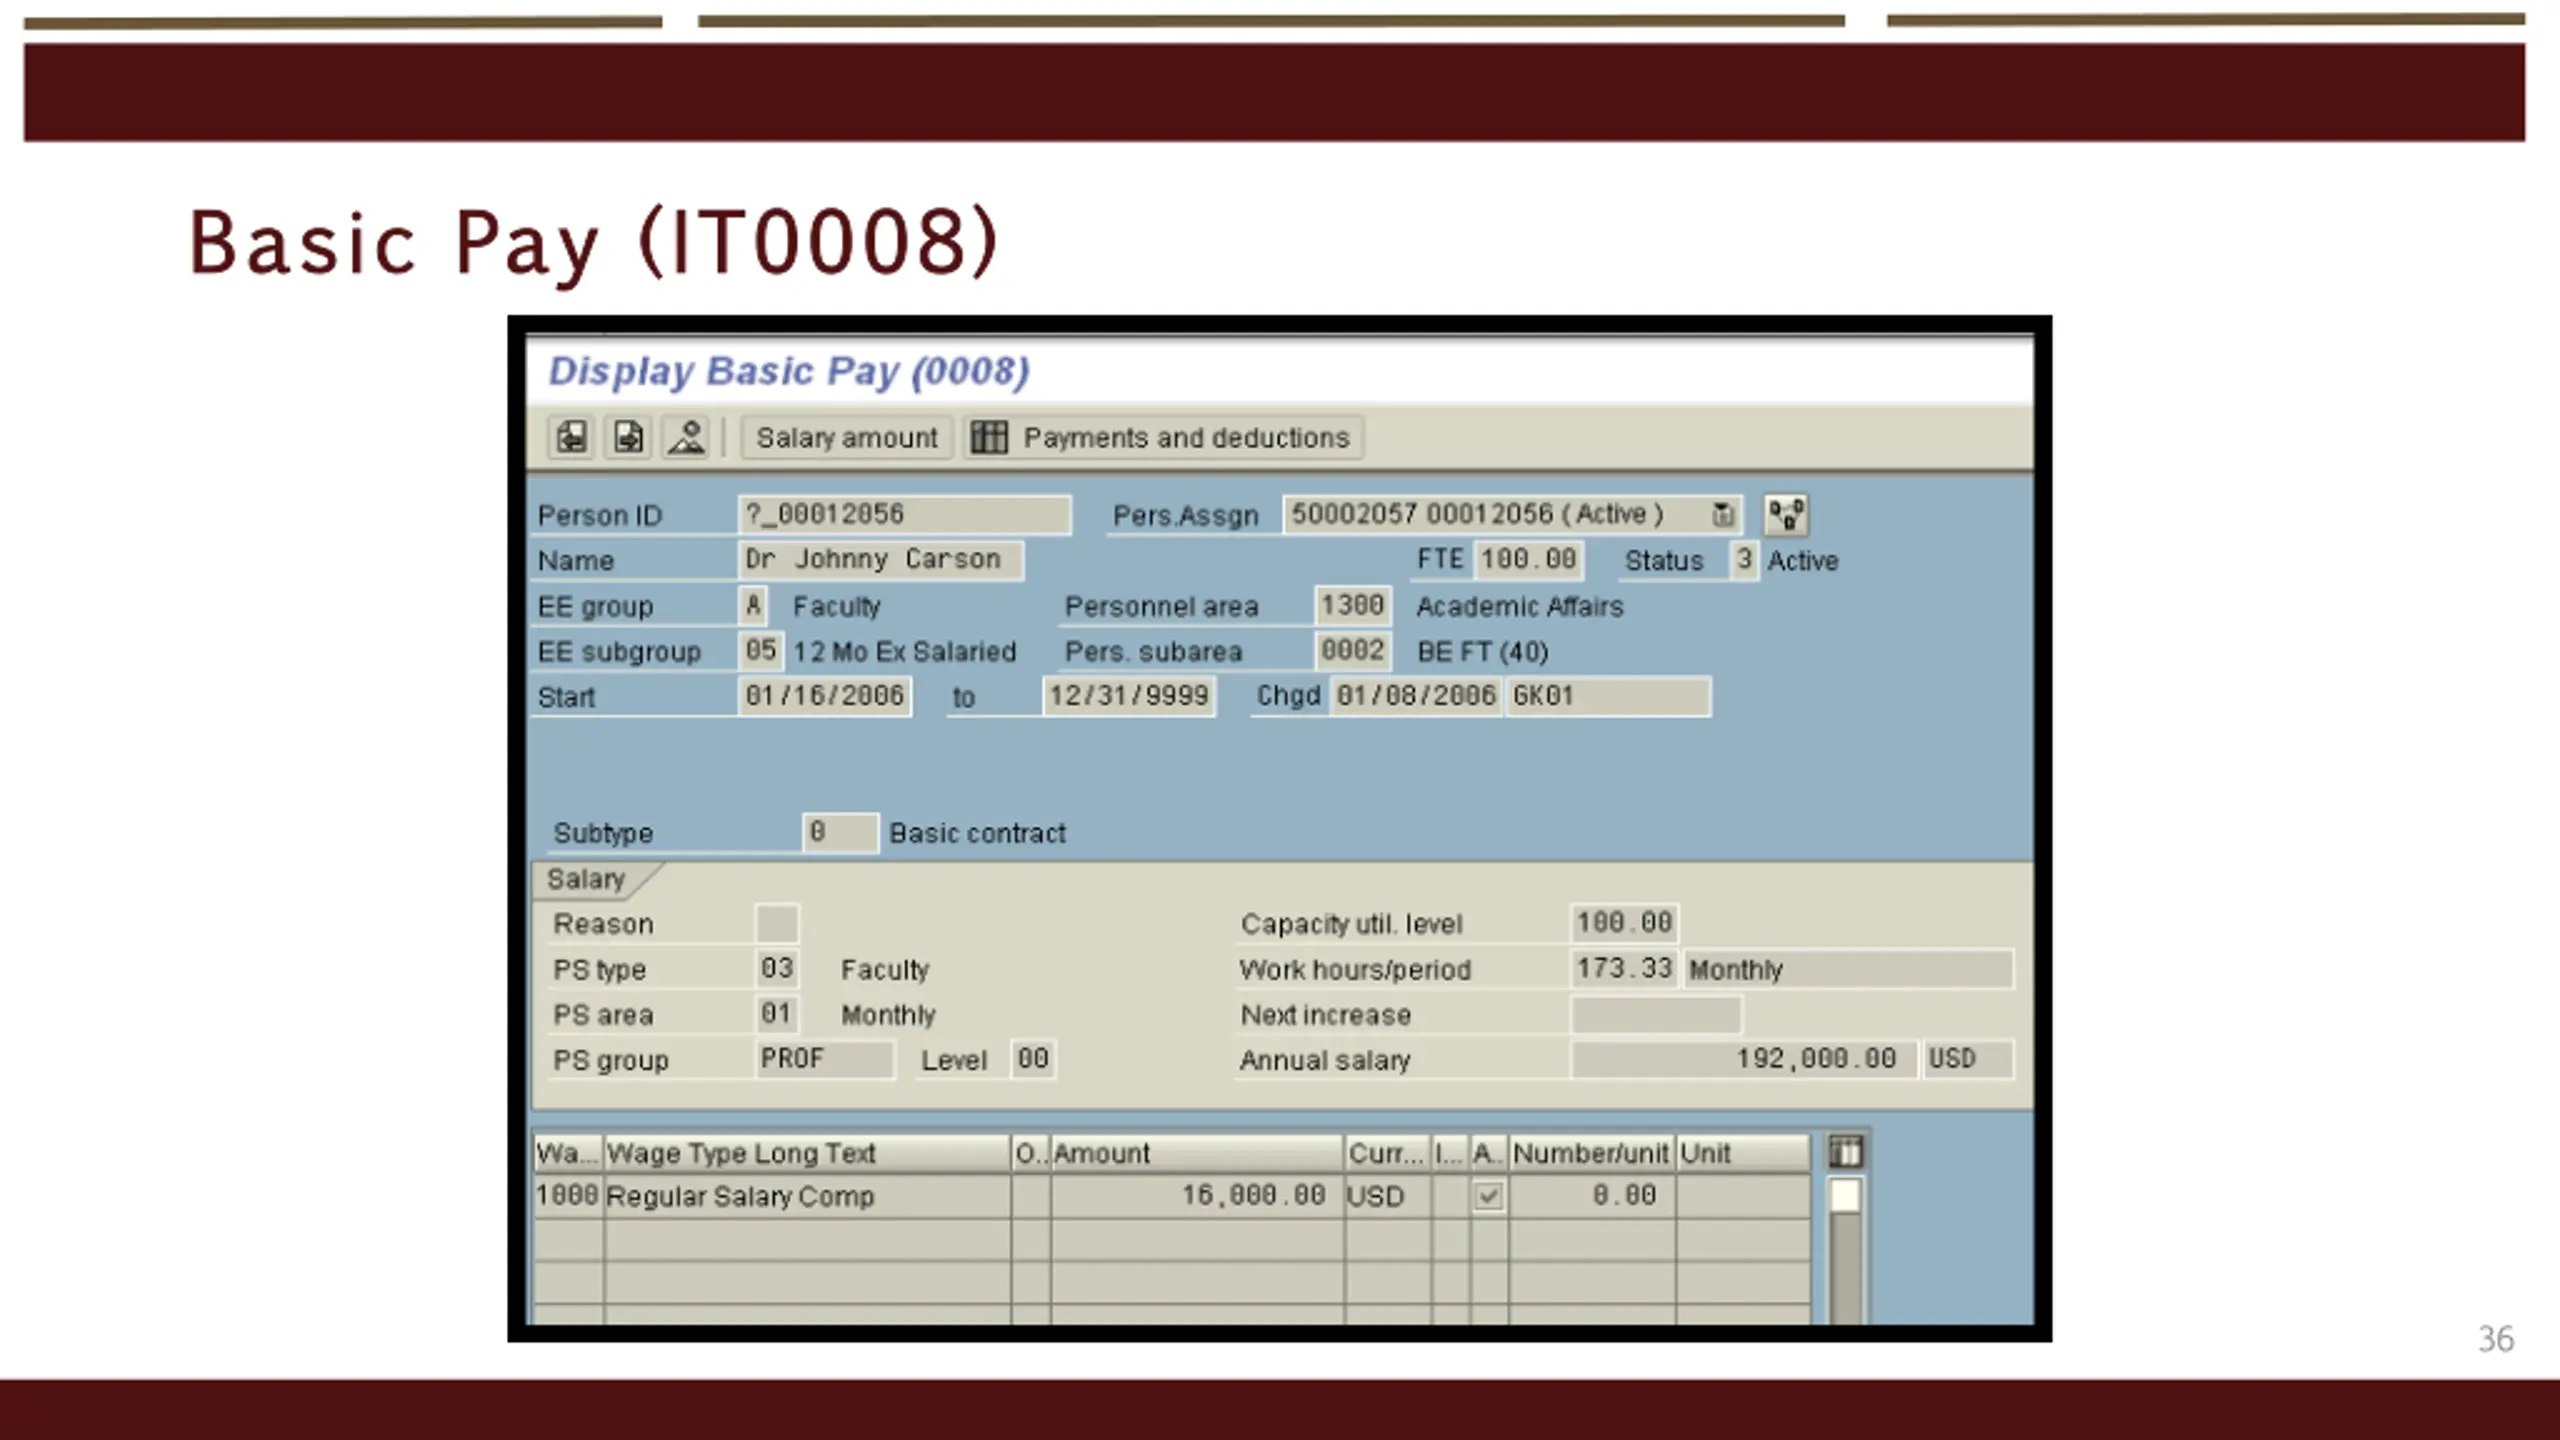Screen dimensions: 2560x1440
Task: Click the Academic Affairs text
Action: [x=1519, y=606]
